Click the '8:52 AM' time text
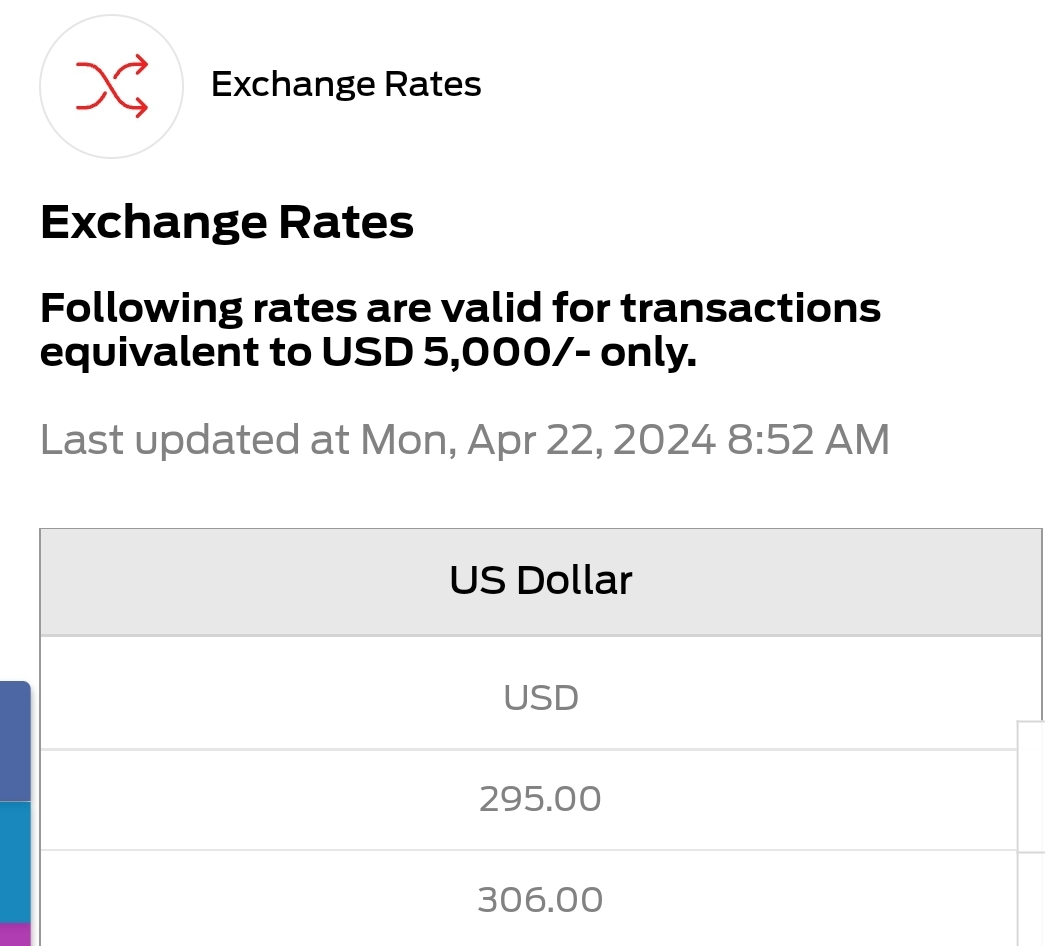The image size is (1045, 946). pyautogui.click(x=808, y=440)
